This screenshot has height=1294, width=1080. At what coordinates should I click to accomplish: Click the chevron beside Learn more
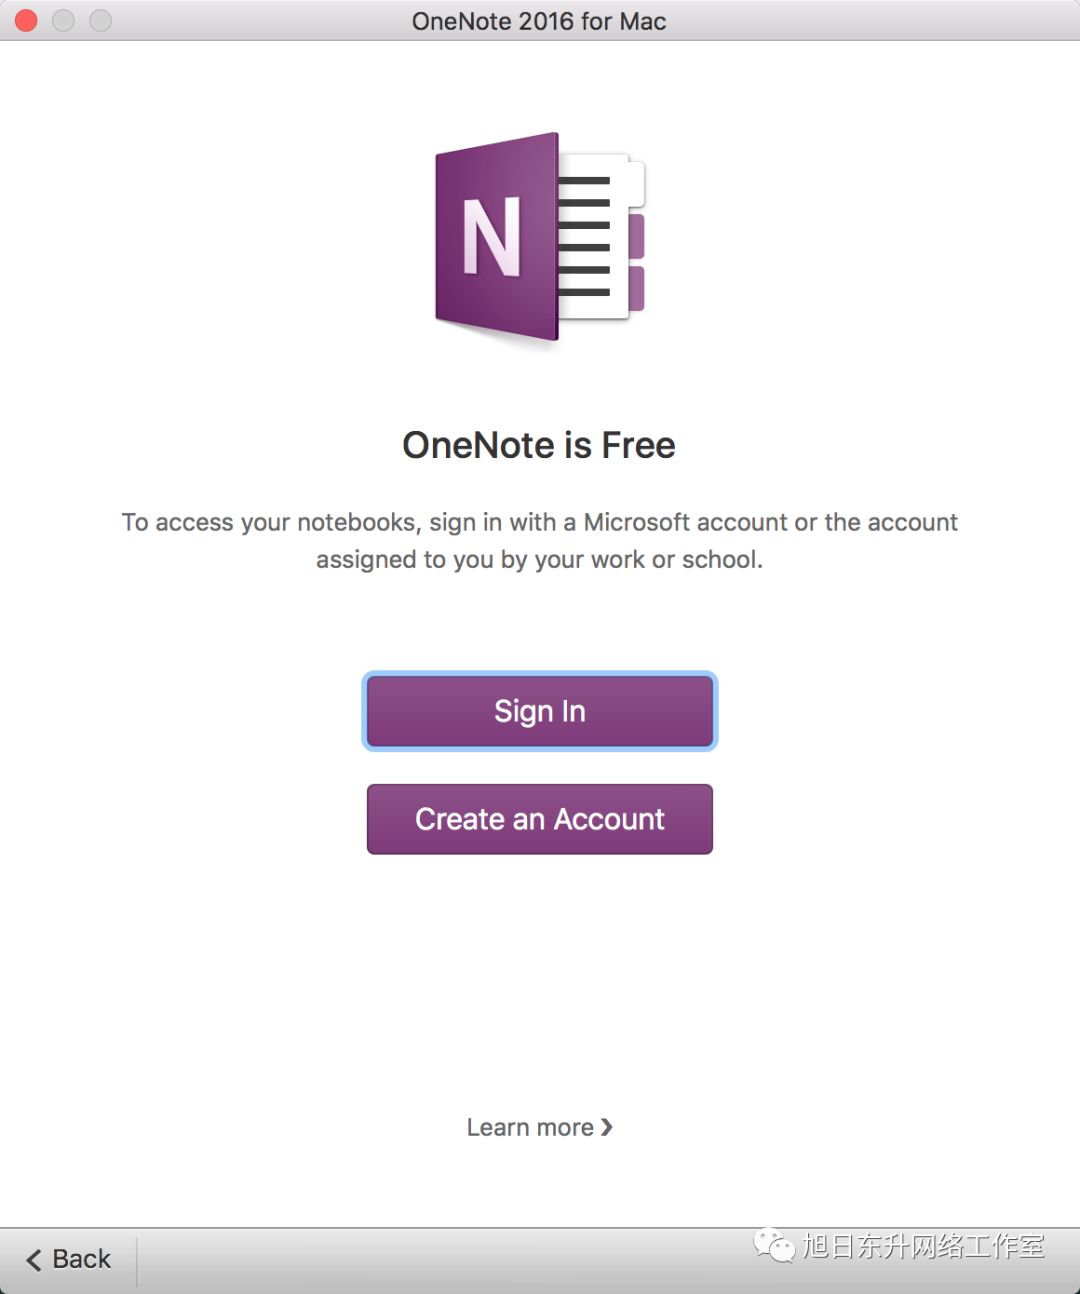(607, 1127)
